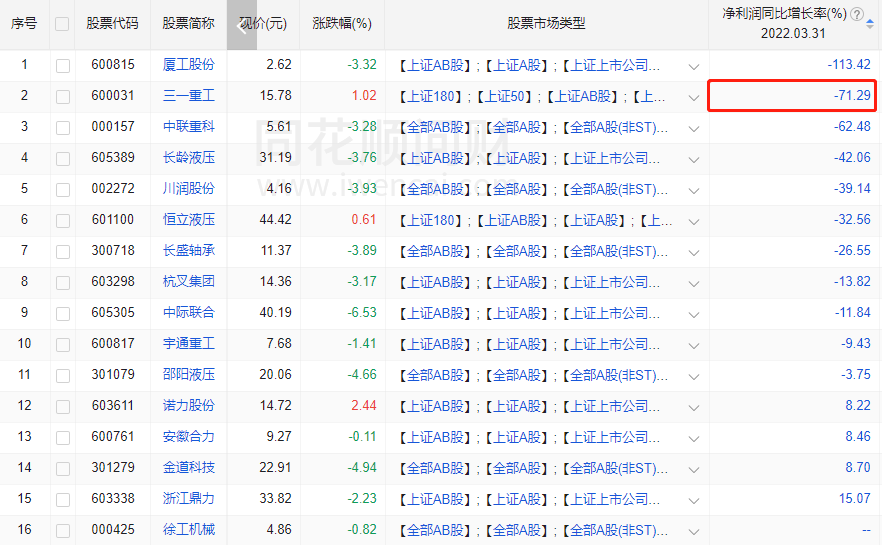
Task: Expand market type list for 恒立液压 row
Action: tap(694, 222)
